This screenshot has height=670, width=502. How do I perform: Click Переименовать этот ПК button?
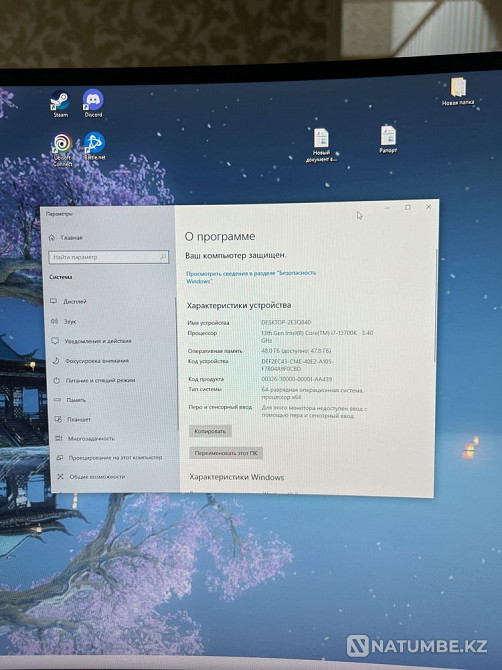tap(226, 453)
